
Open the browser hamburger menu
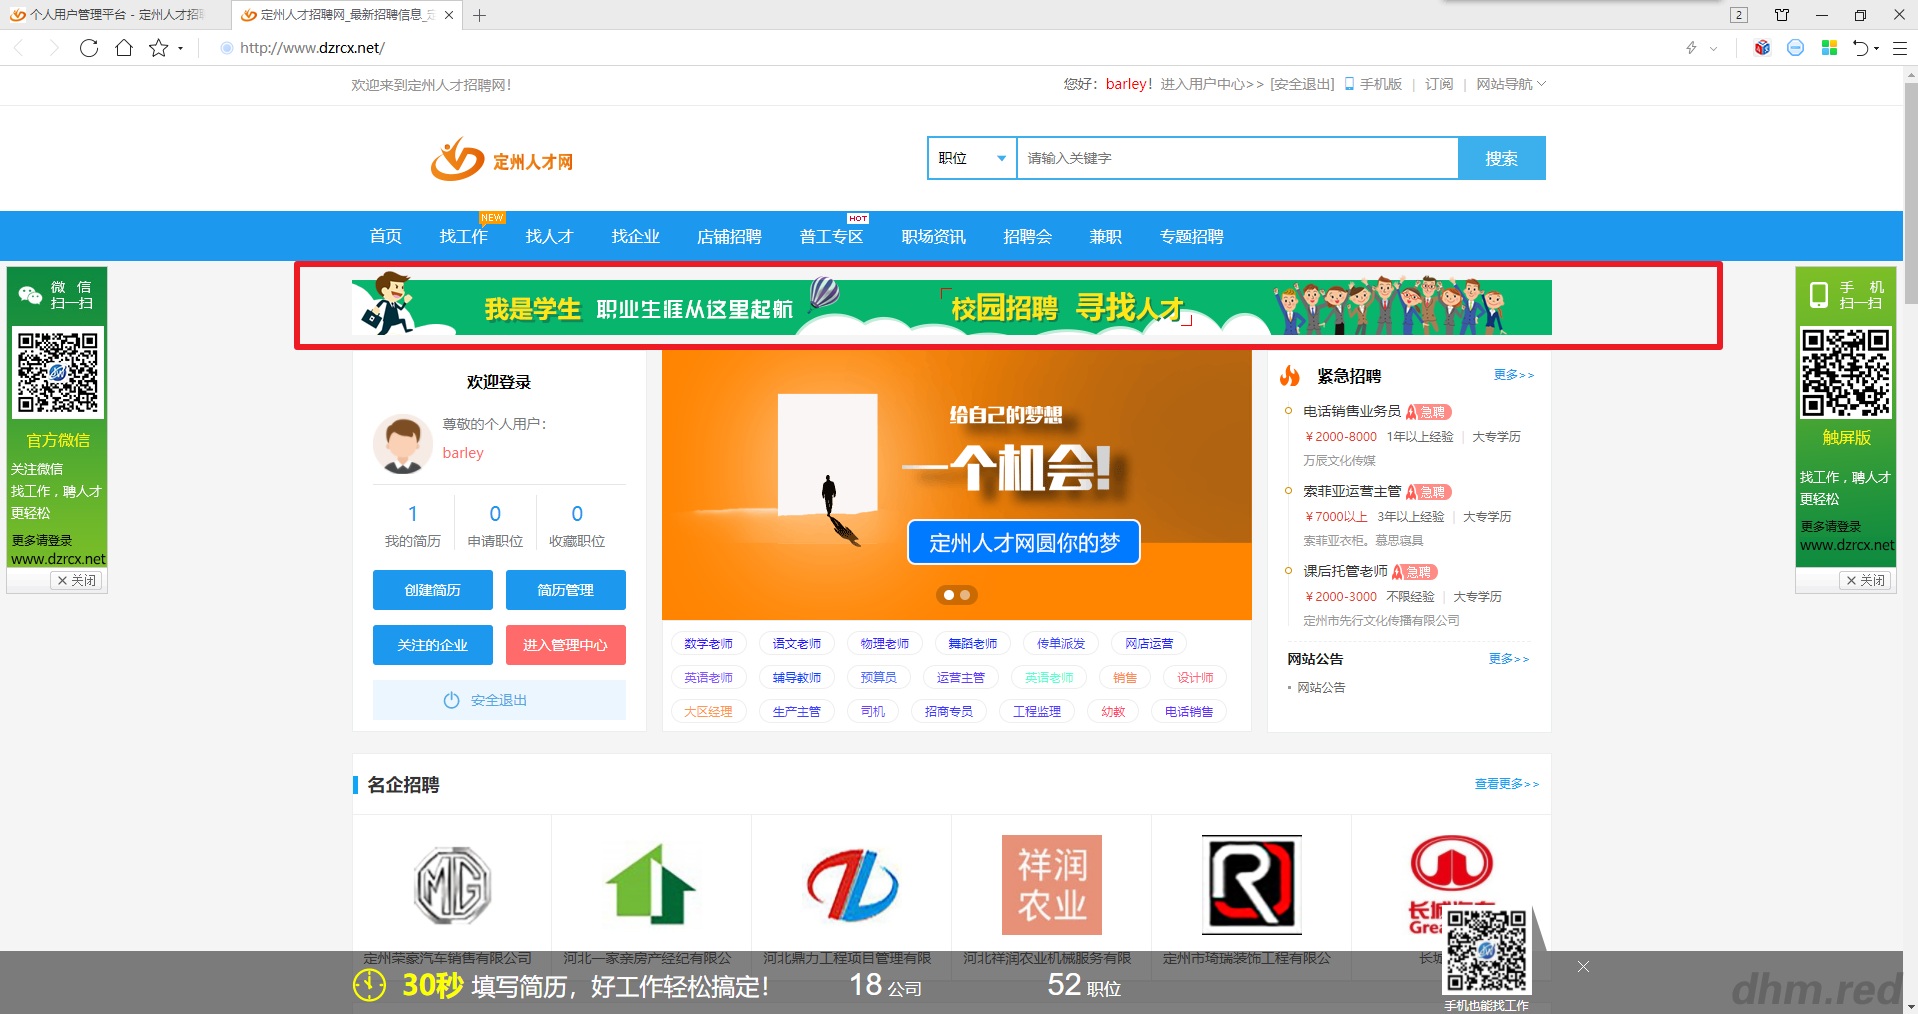[x=1900, y=48]
